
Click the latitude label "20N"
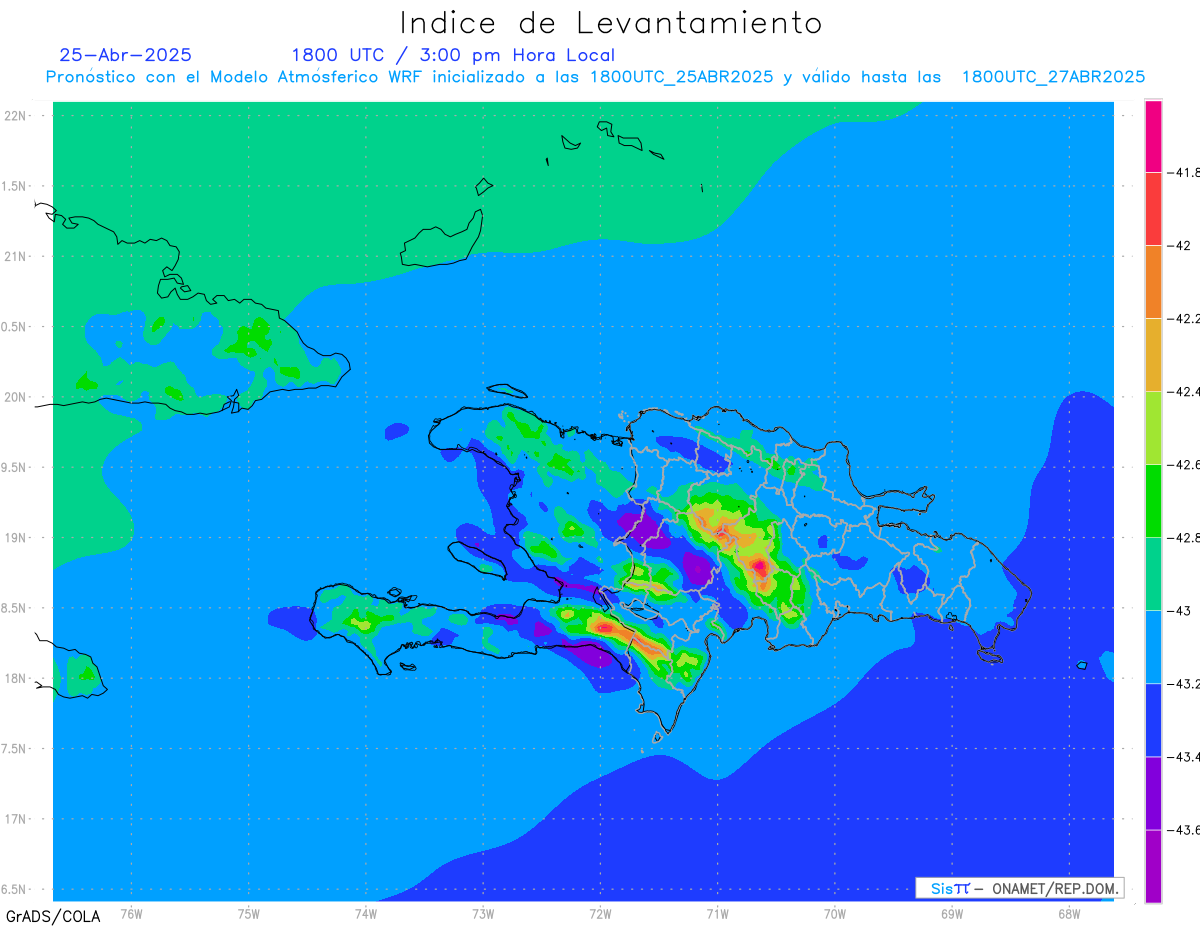pyautogui.click(x=15, y=397)
